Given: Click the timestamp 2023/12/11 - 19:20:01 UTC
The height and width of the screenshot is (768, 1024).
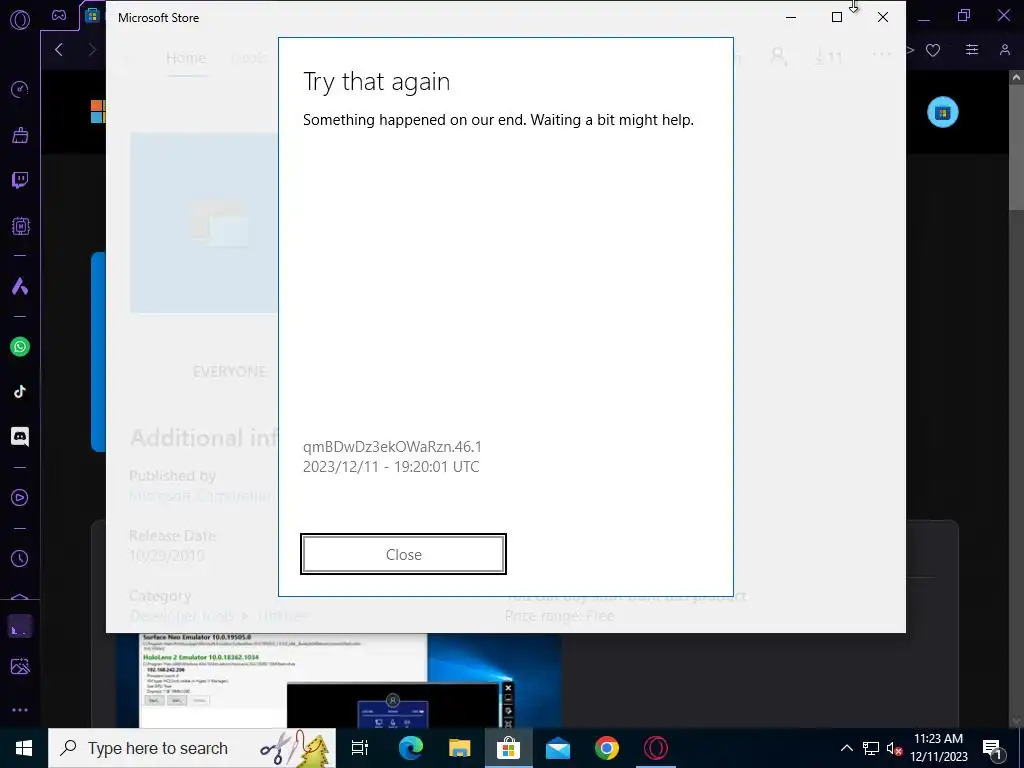Looking at the screenshot, I should click(391, 467).
